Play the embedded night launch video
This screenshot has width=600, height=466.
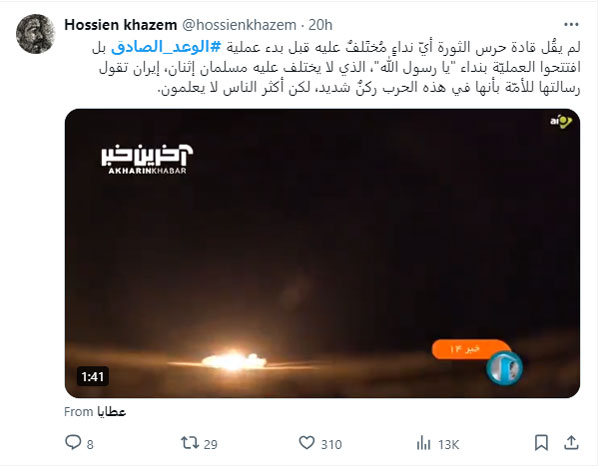tap(322, 253)
